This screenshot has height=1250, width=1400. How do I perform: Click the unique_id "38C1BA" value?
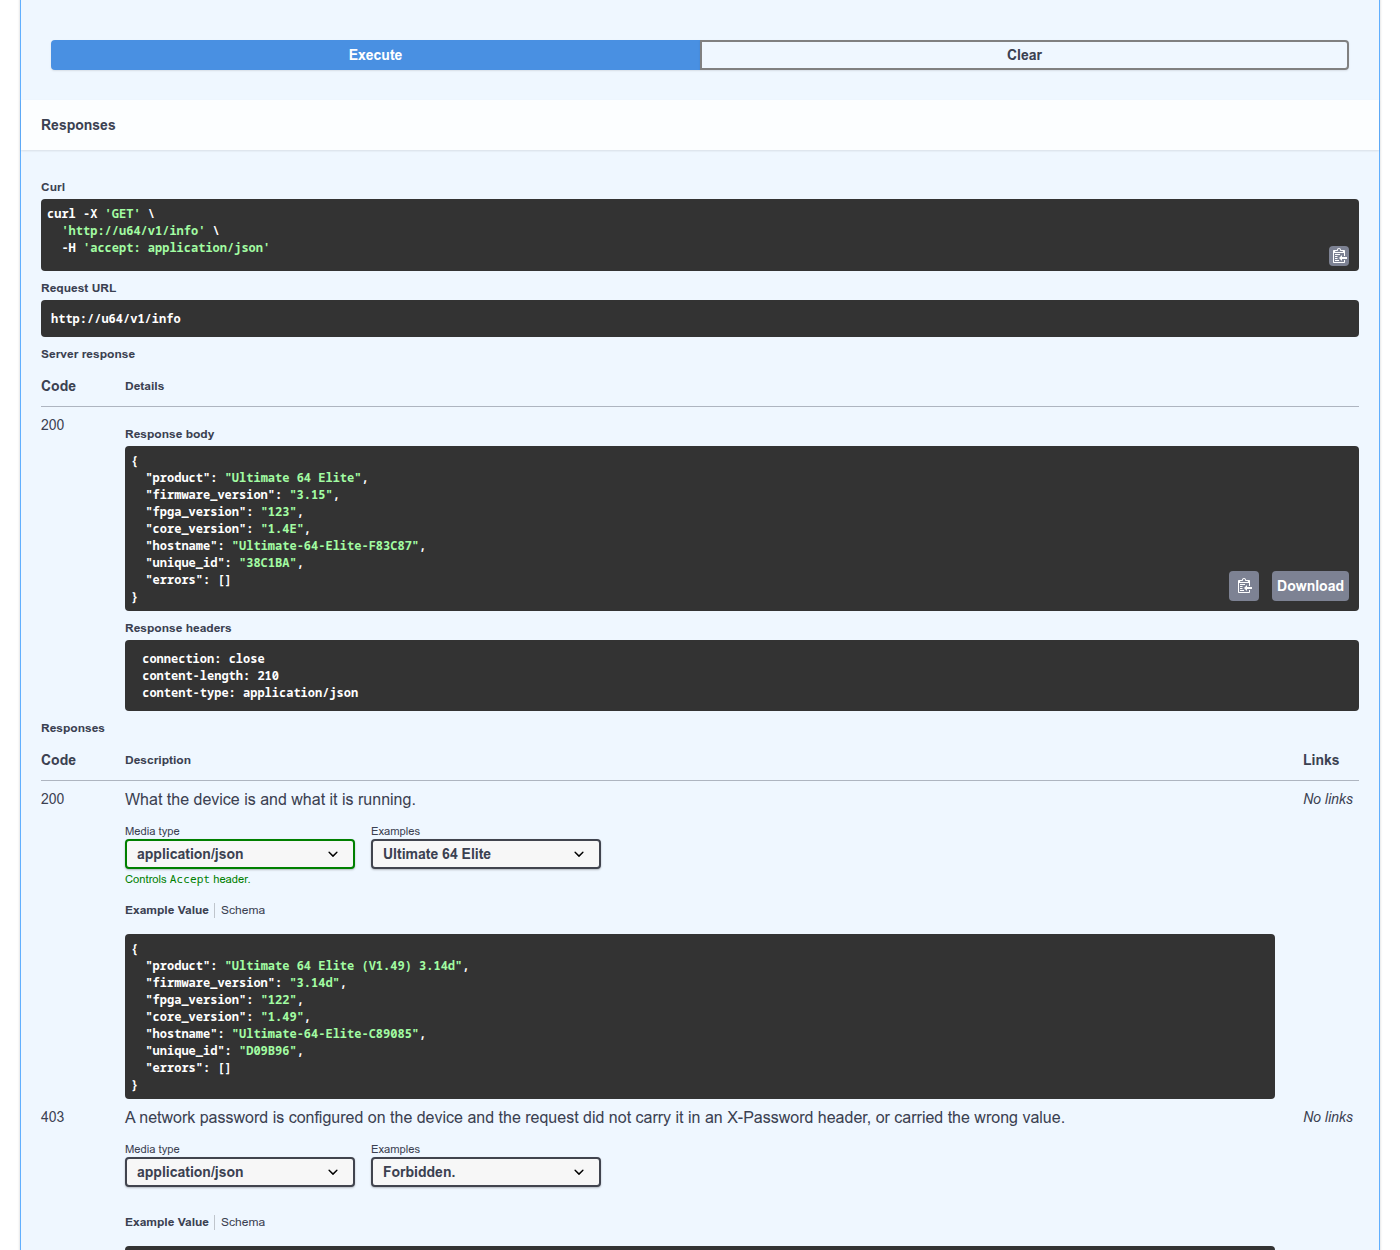tap(268, 563)
